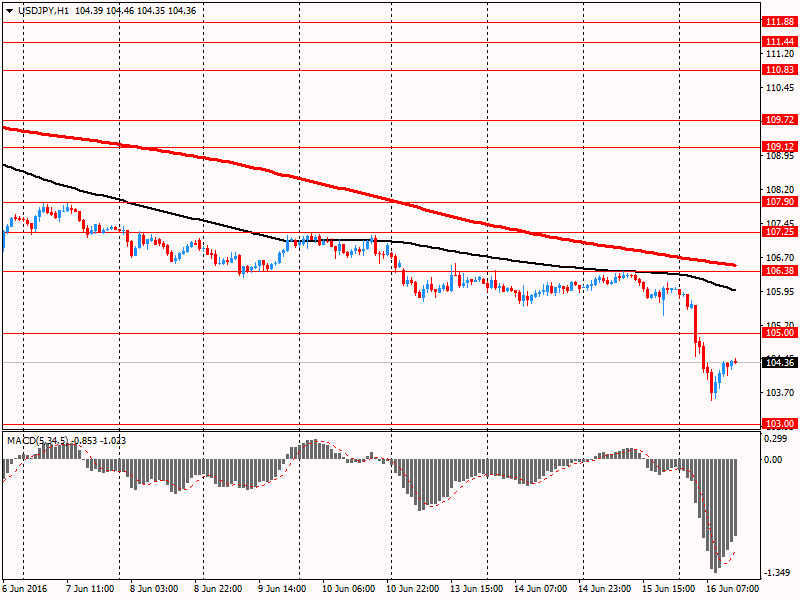Select the 109.12 price level label
The image size is (800, 600).
coord(780,147)
